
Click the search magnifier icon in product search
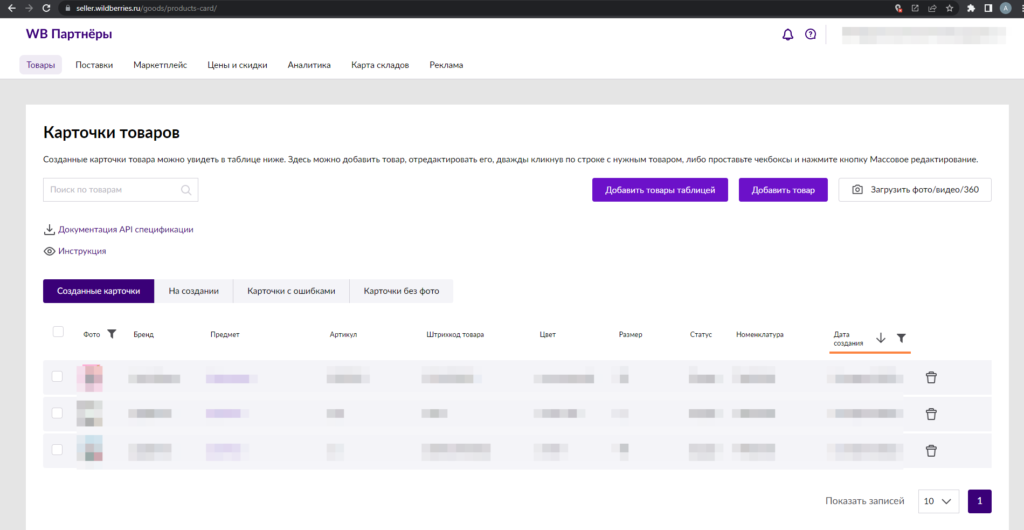(x=186, y=190)
